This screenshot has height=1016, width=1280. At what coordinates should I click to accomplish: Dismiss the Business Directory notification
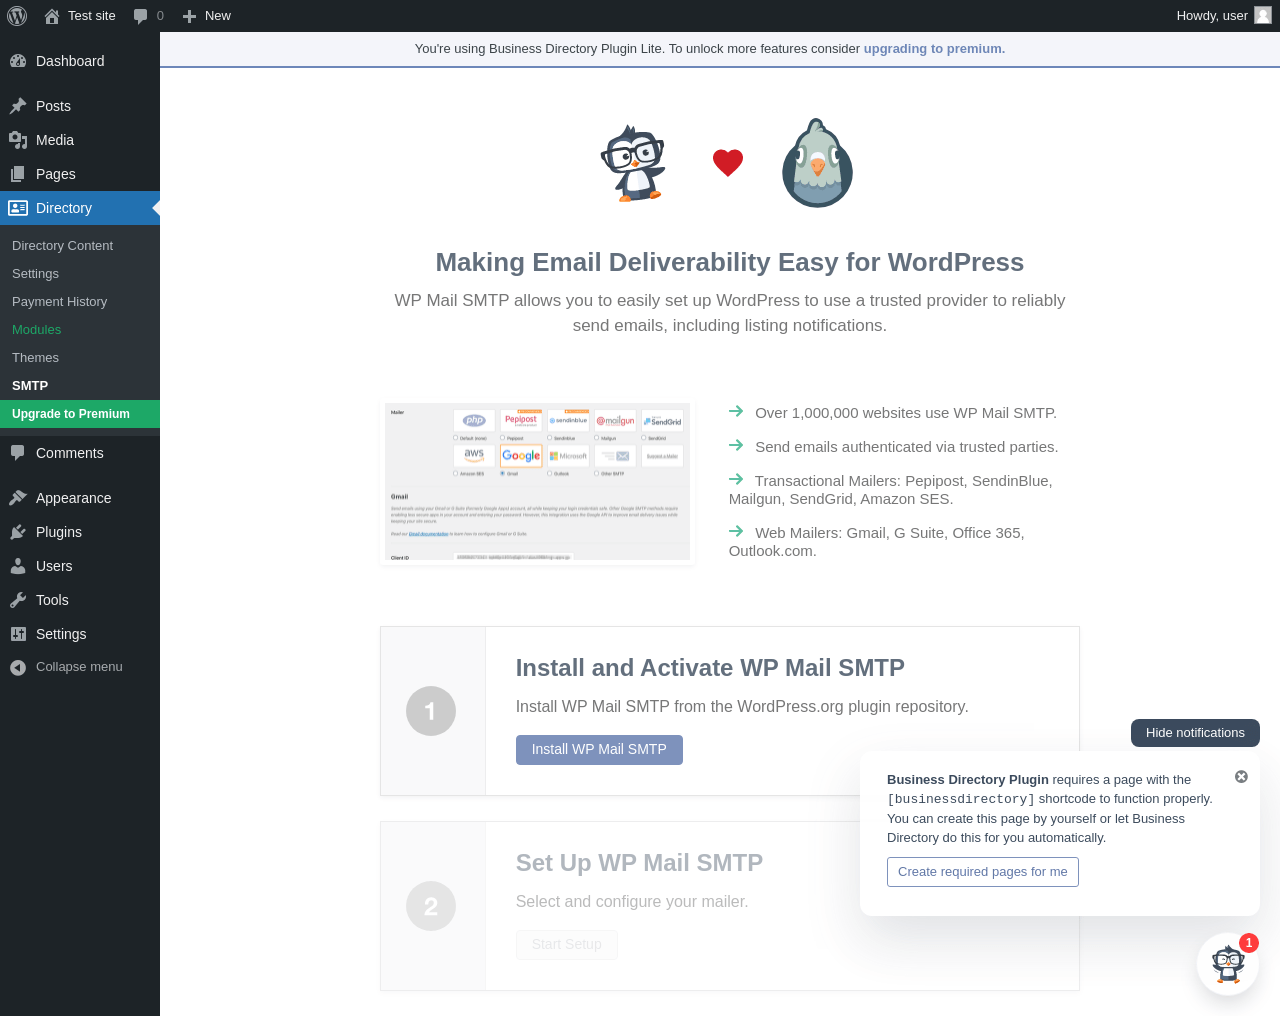pos(1241,777)
